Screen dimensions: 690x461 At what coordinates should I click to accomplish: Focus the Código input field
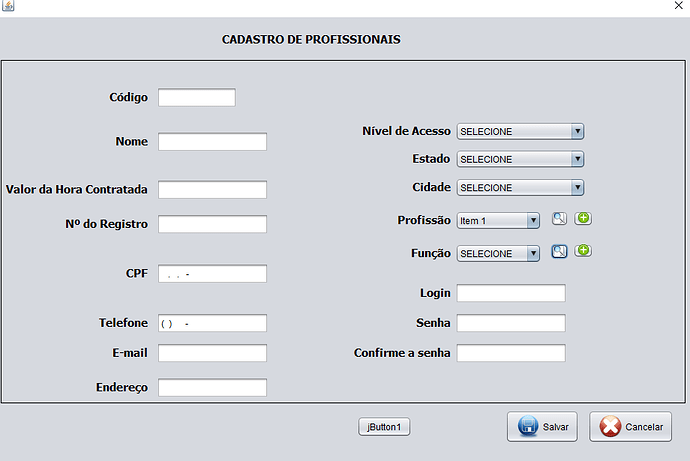click(197, 97)
